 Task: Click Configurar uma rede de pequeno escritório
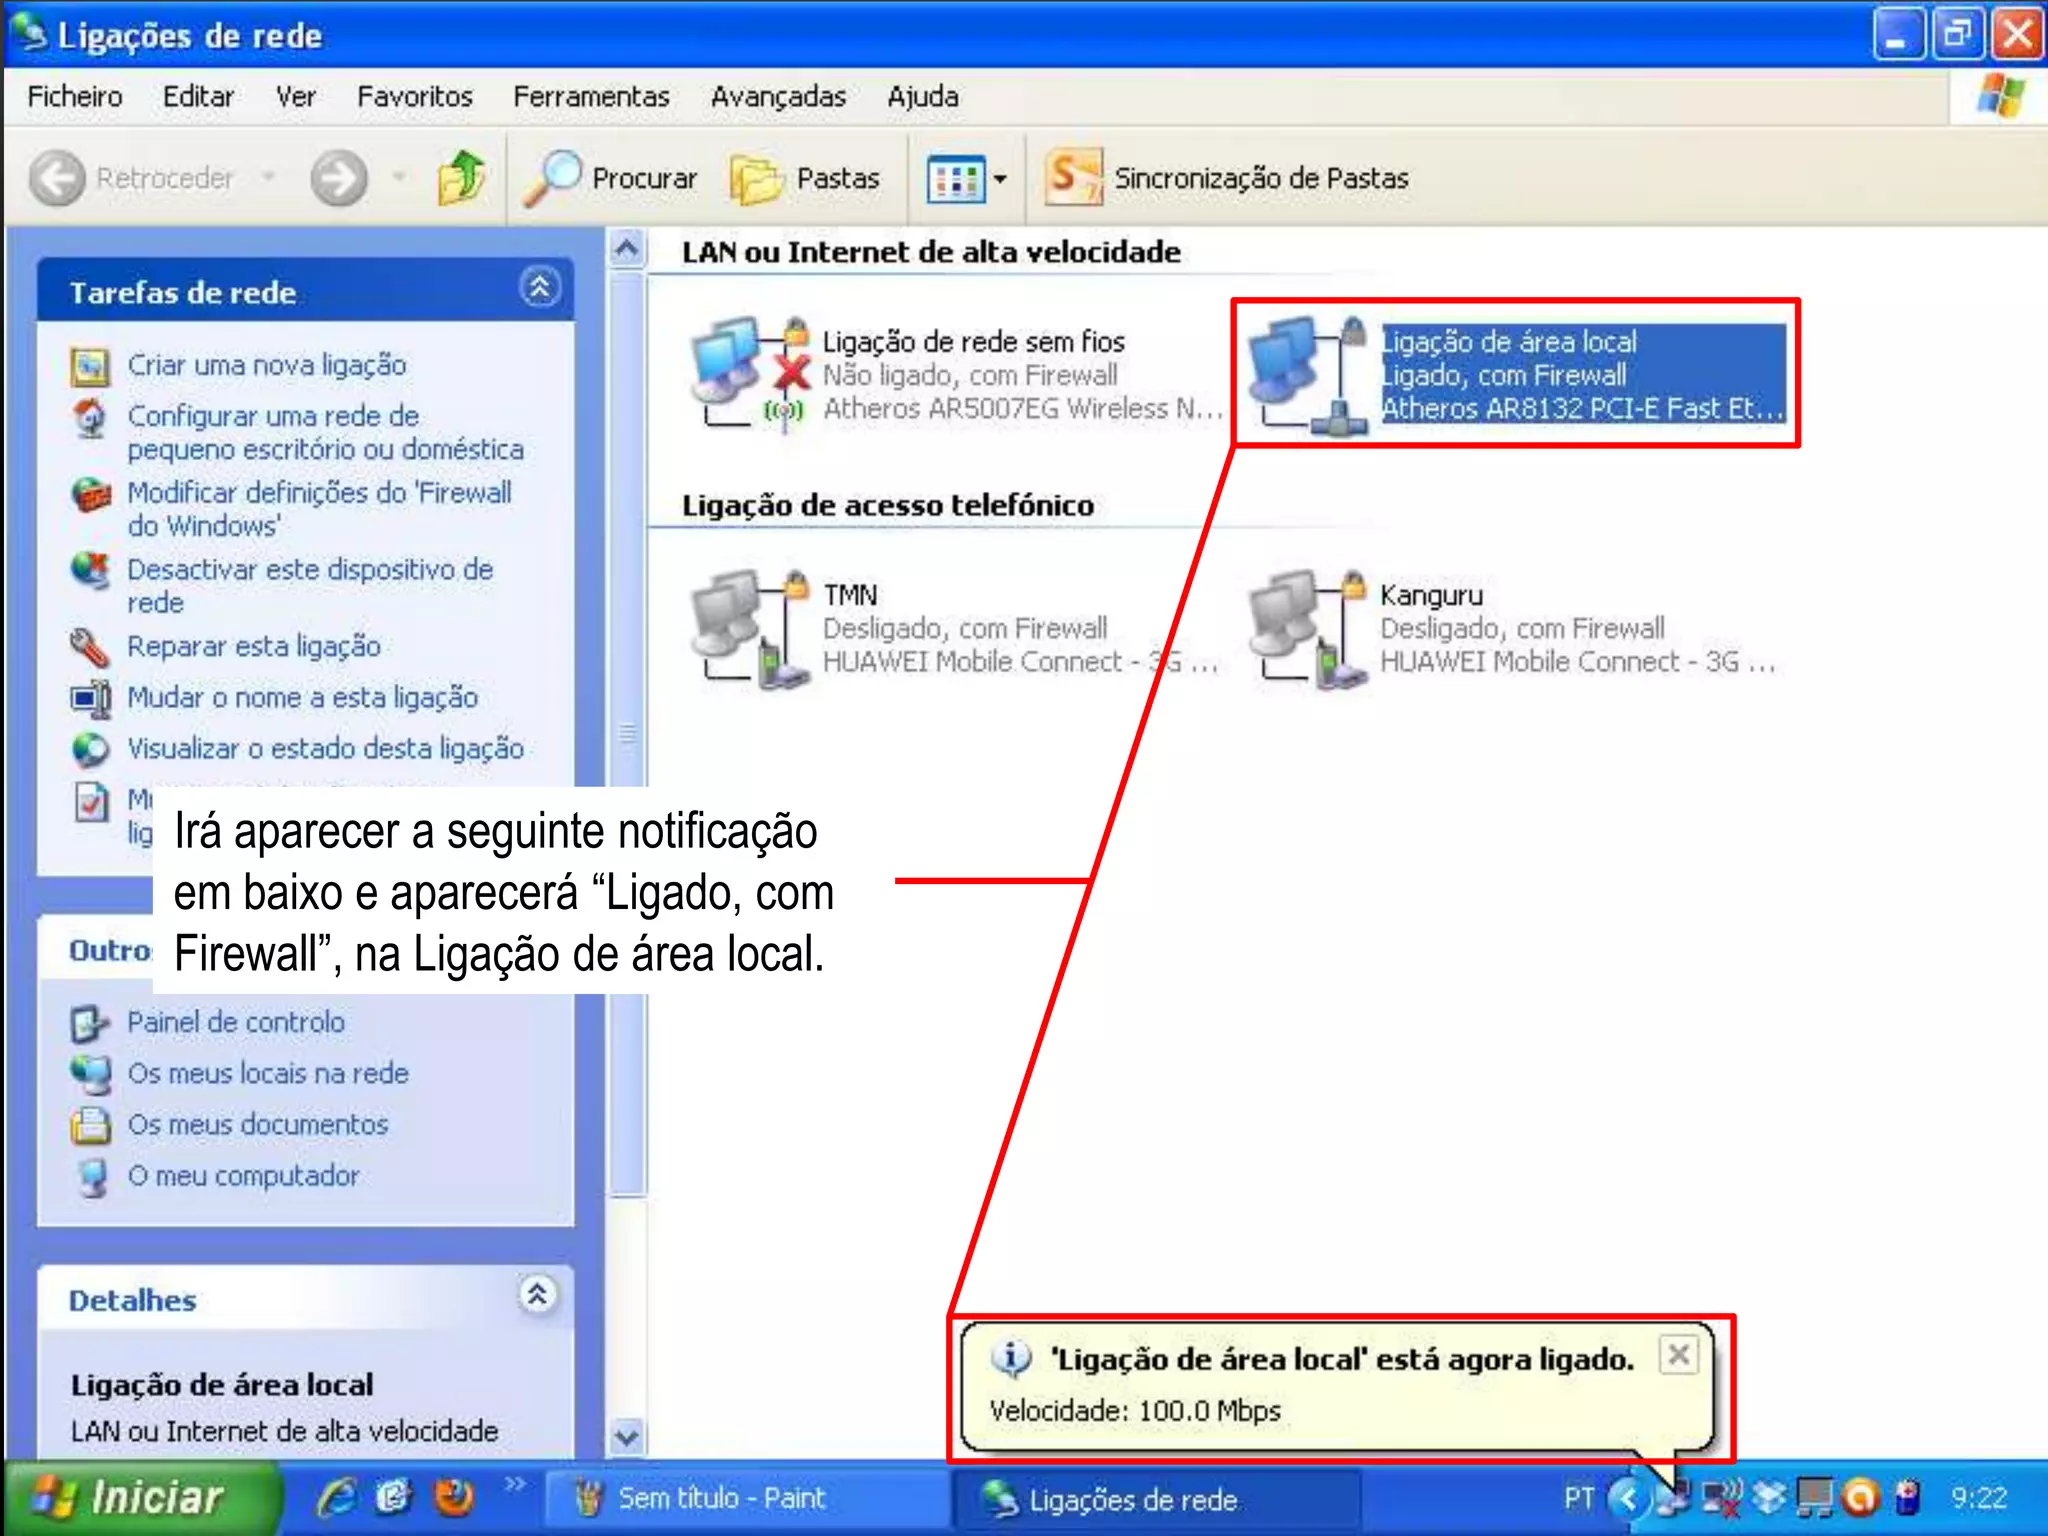click(325, 432)
